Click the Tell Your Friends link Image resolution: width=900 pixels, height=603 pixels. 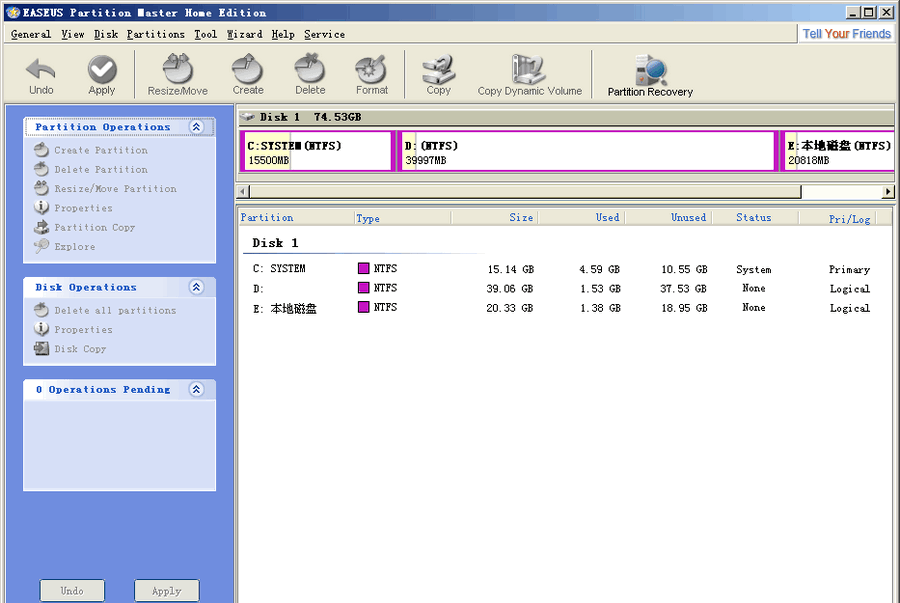(846, 33)
